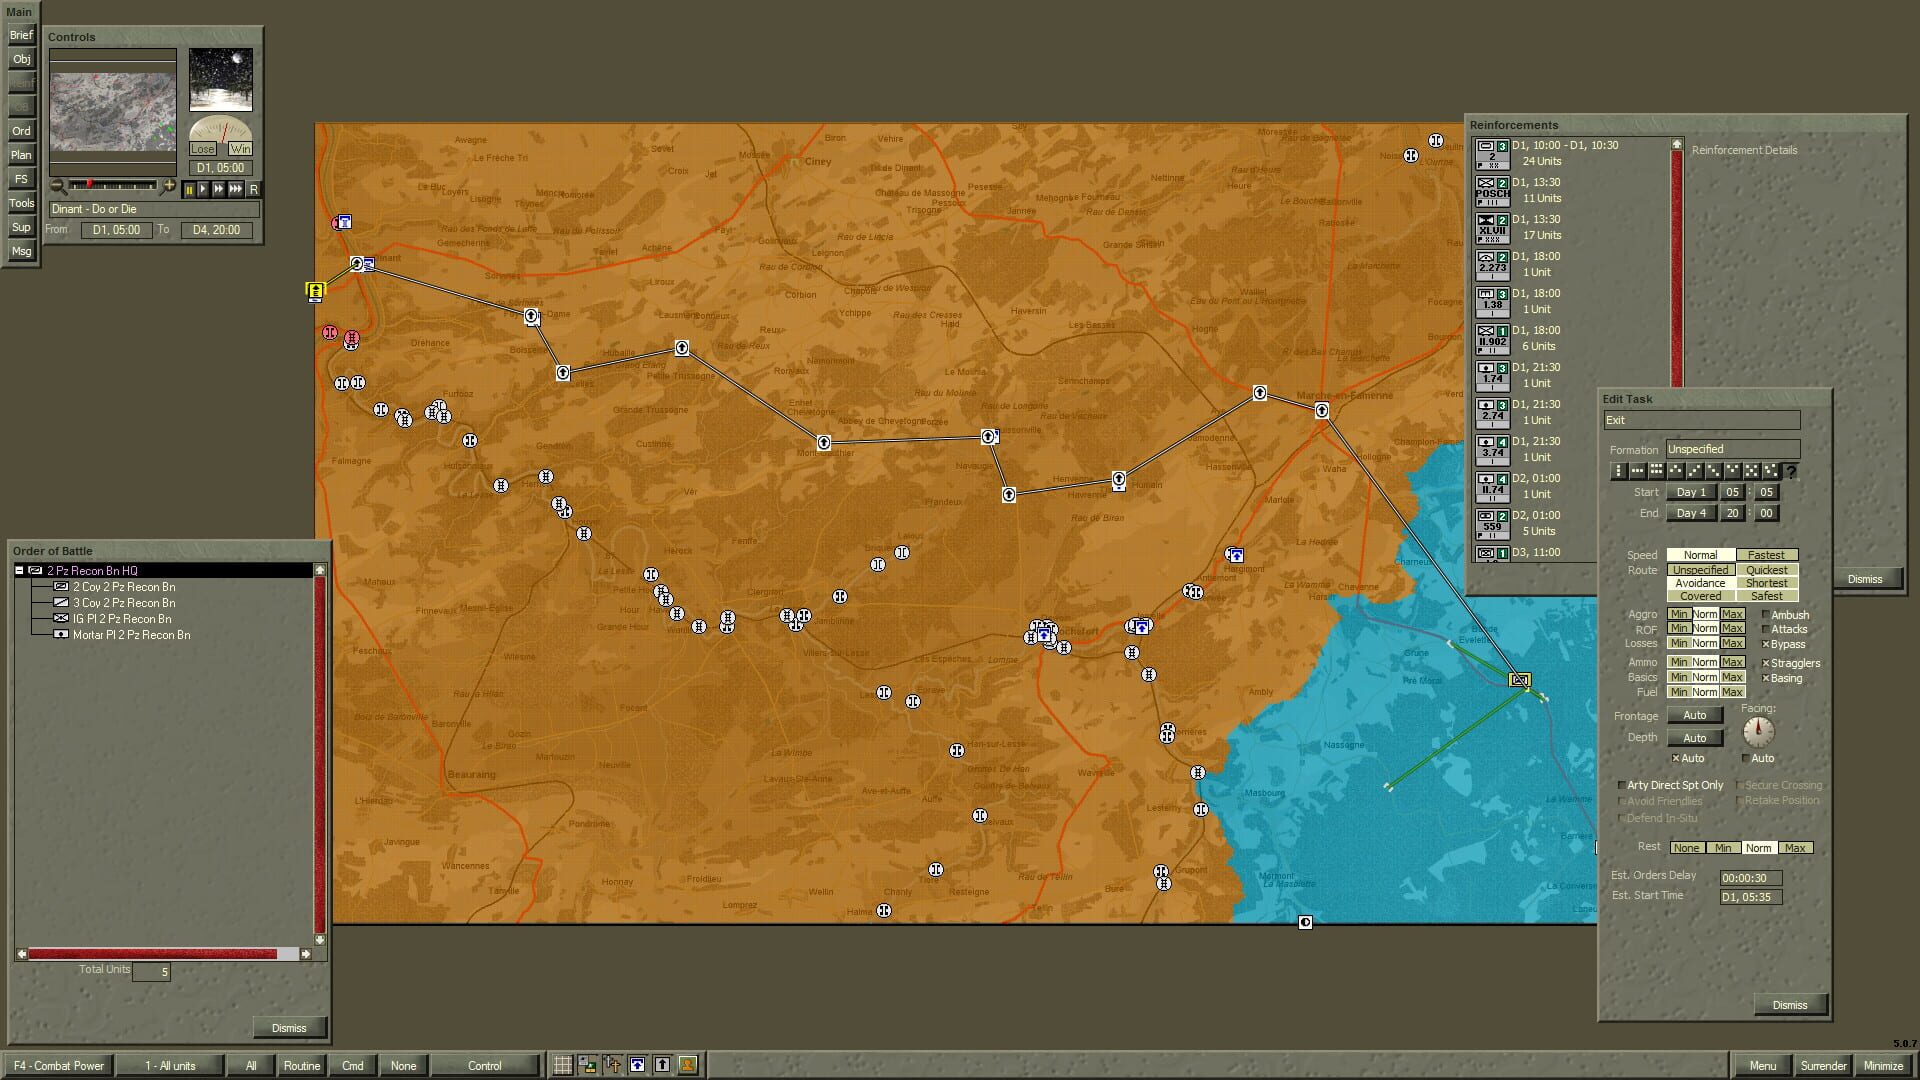Viewport: 1920px width, 1080px height.
Task: Select the grid overlay icon in bottom toolbar
Action: point(563,1065)
